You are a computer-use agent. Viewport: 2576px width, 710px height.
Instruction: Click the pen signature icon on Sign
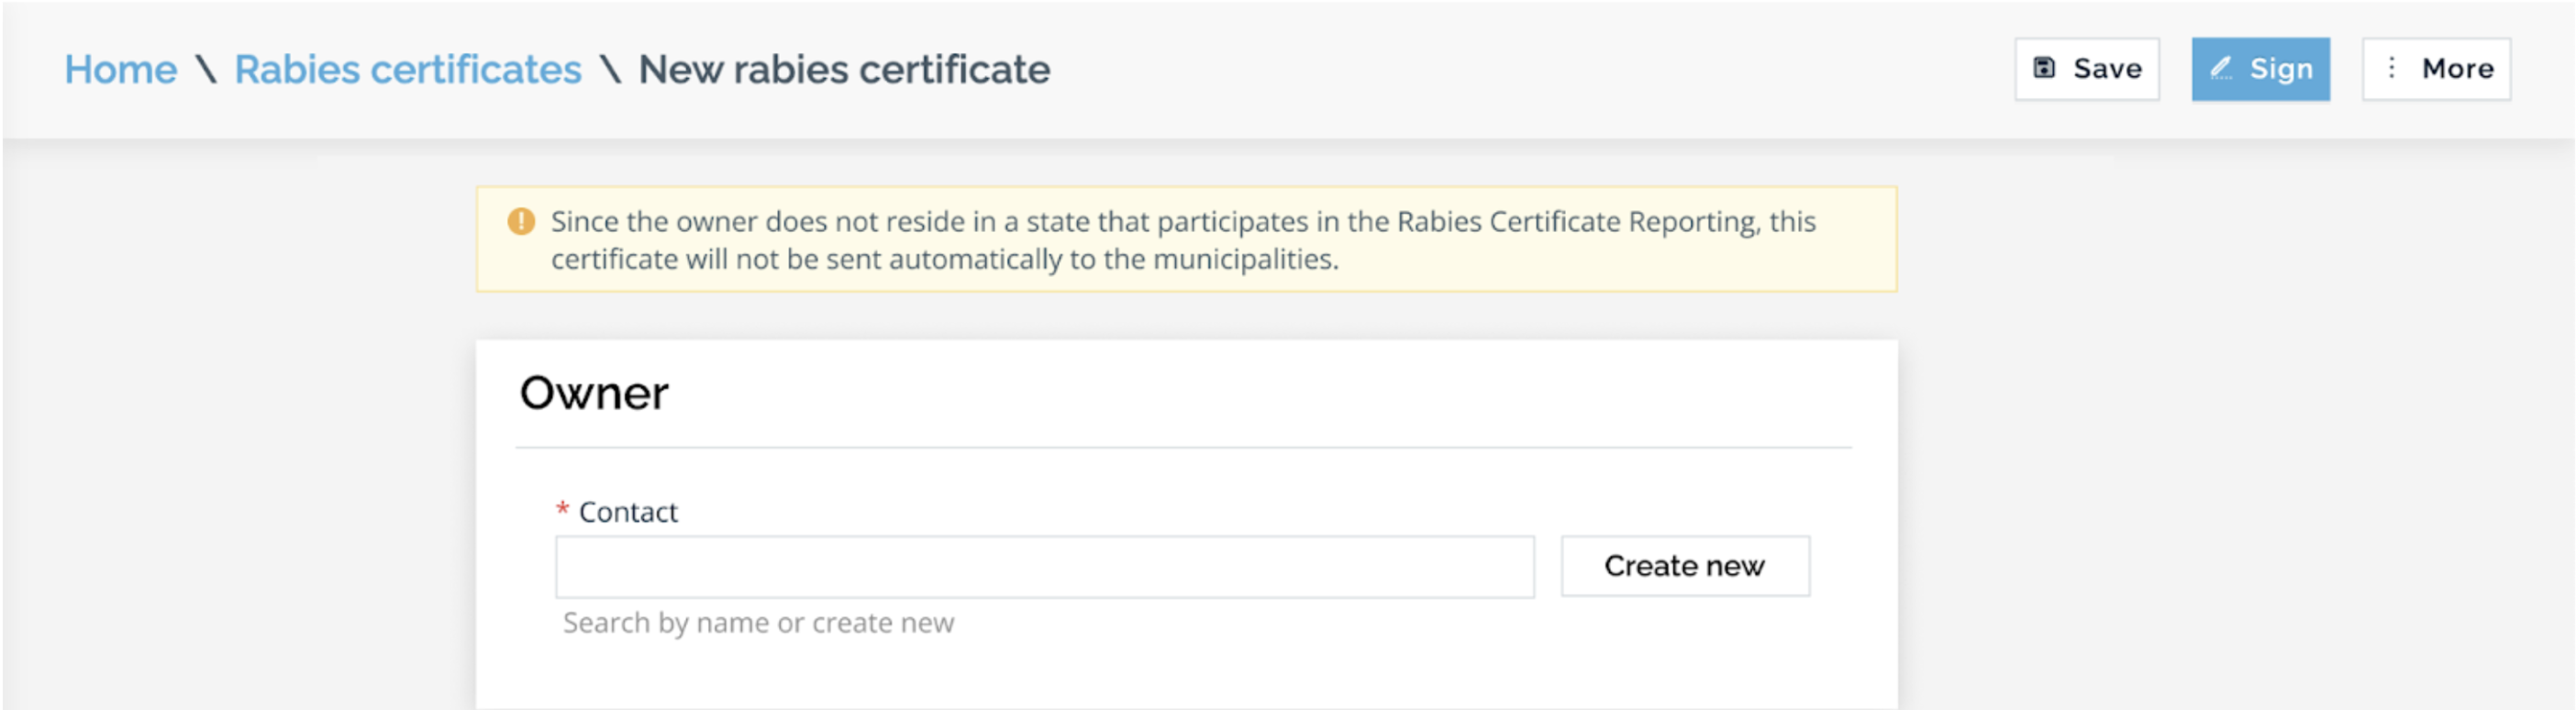point(2221,68)
